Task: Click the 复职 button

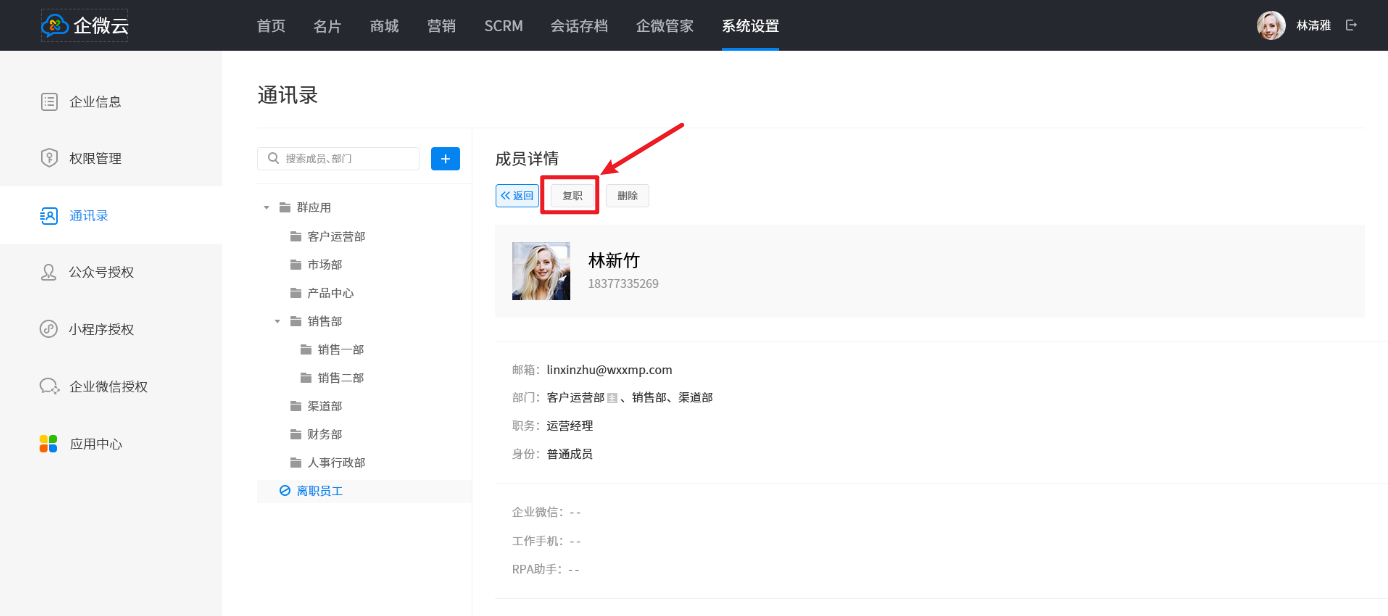Action: pos(572,196)
